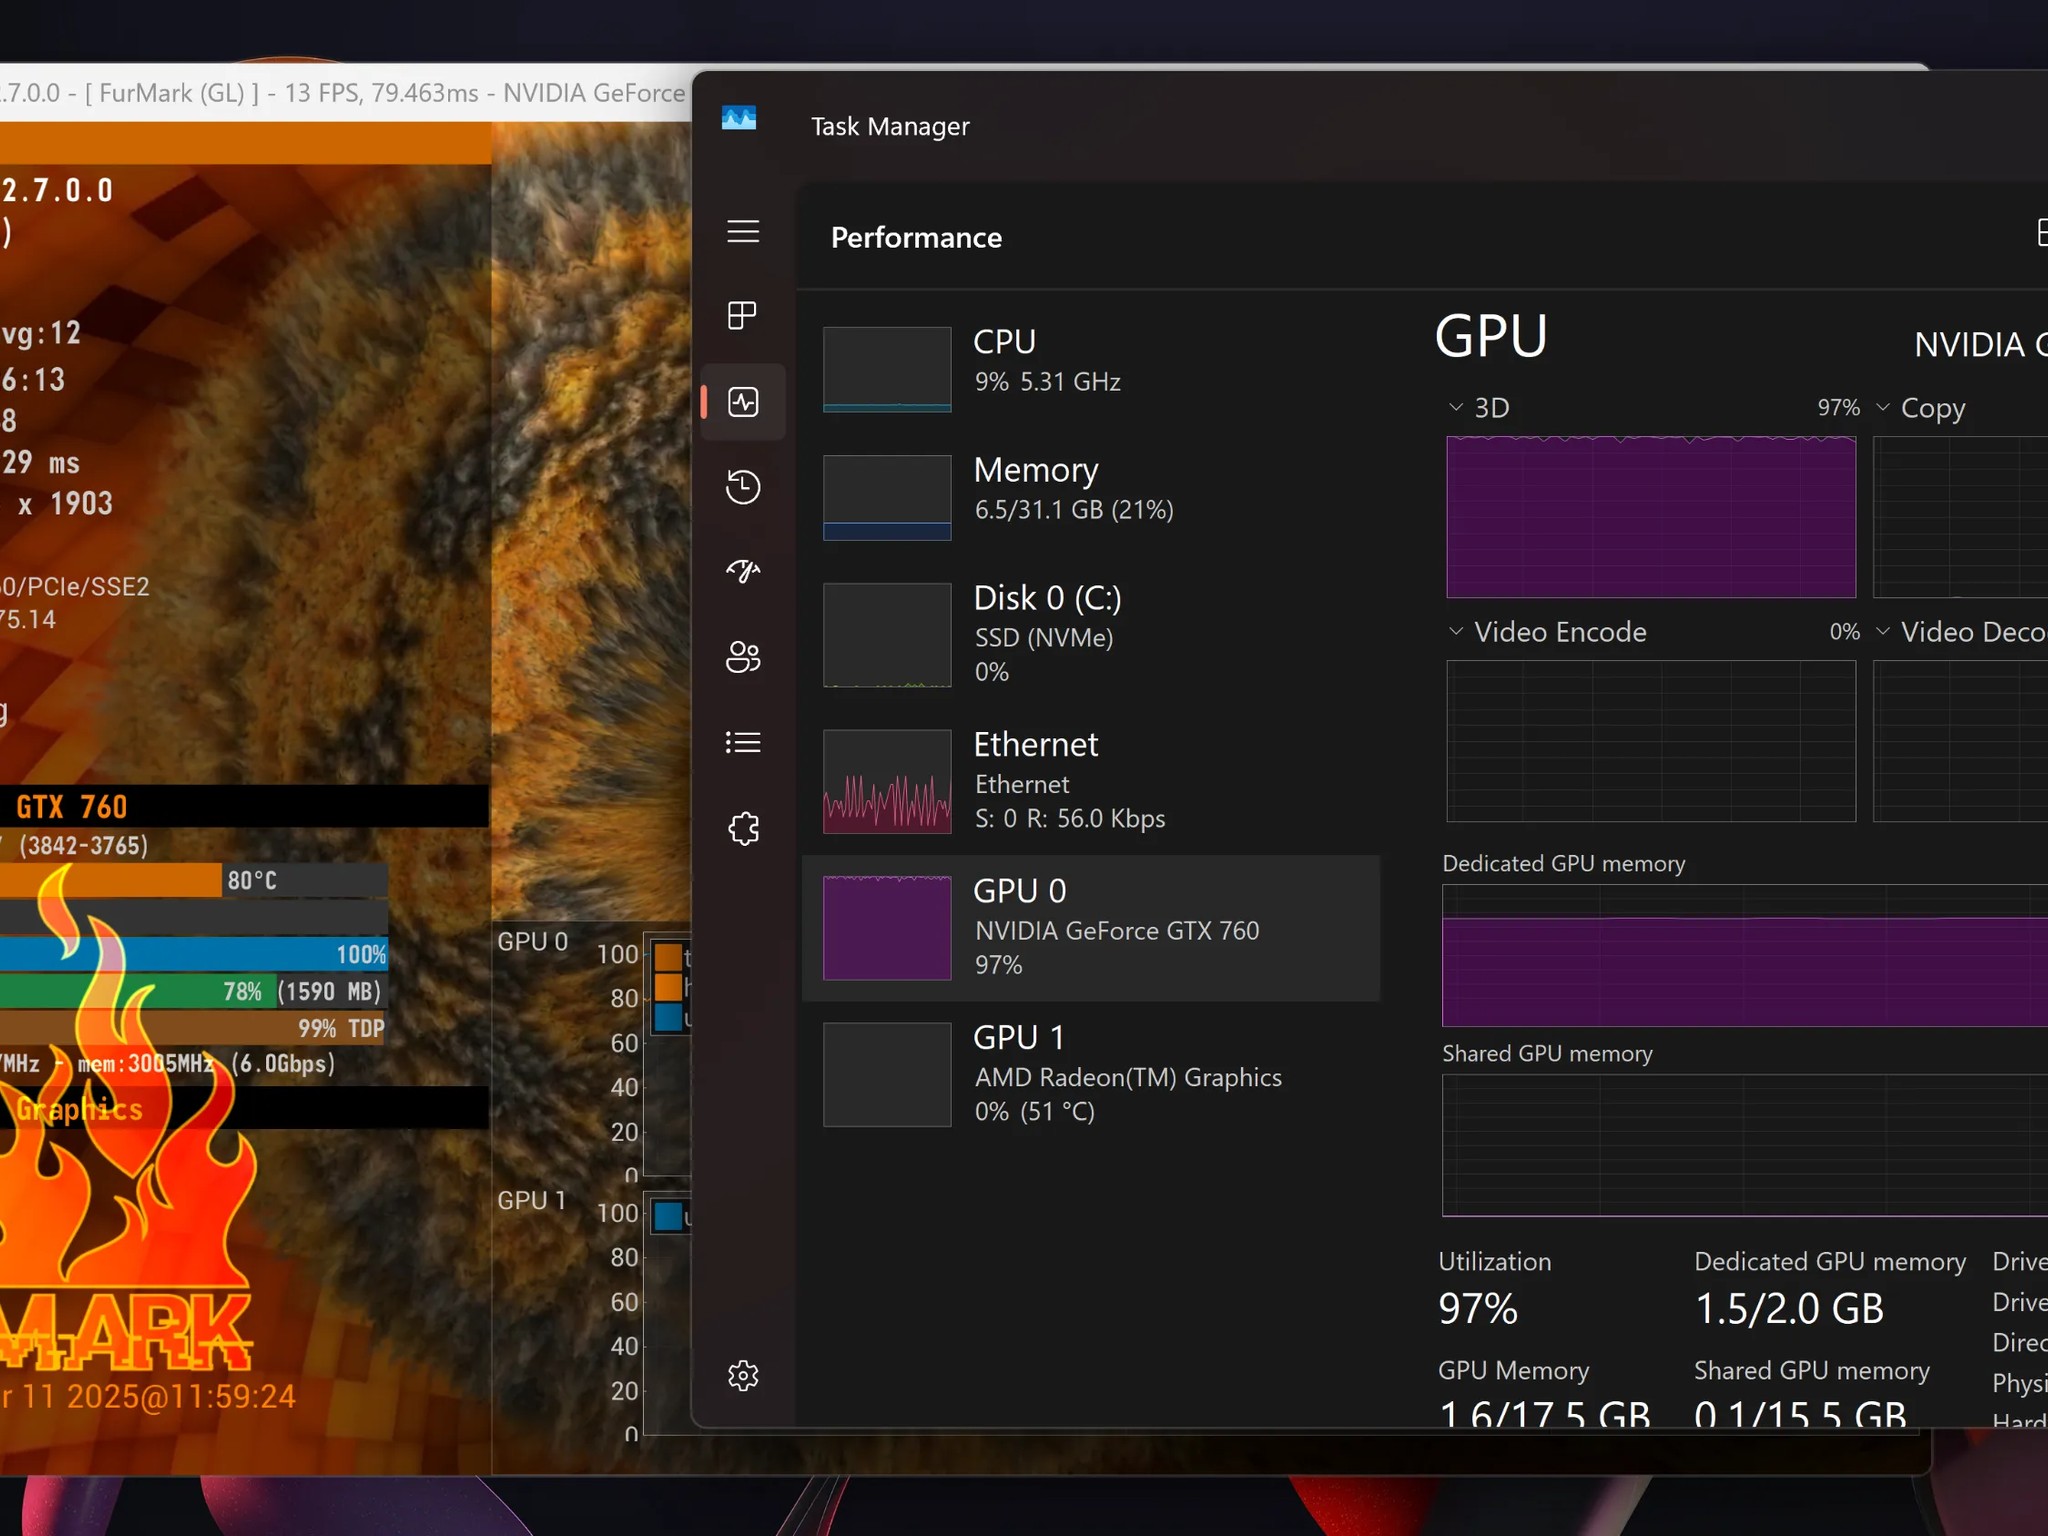Click the Shared GPU memory graph
2048x1536 pixels.
coord(1745,1146)
